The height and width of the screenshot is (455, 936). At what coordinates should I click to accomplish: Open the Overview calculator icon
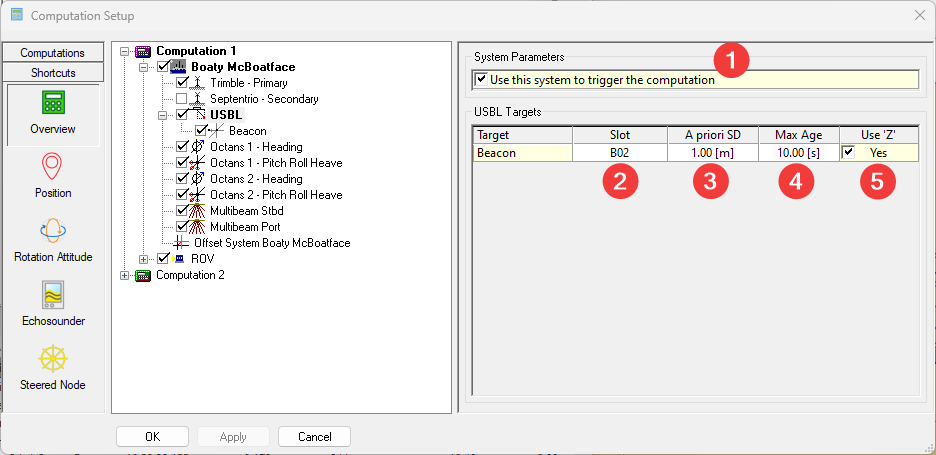53,103
